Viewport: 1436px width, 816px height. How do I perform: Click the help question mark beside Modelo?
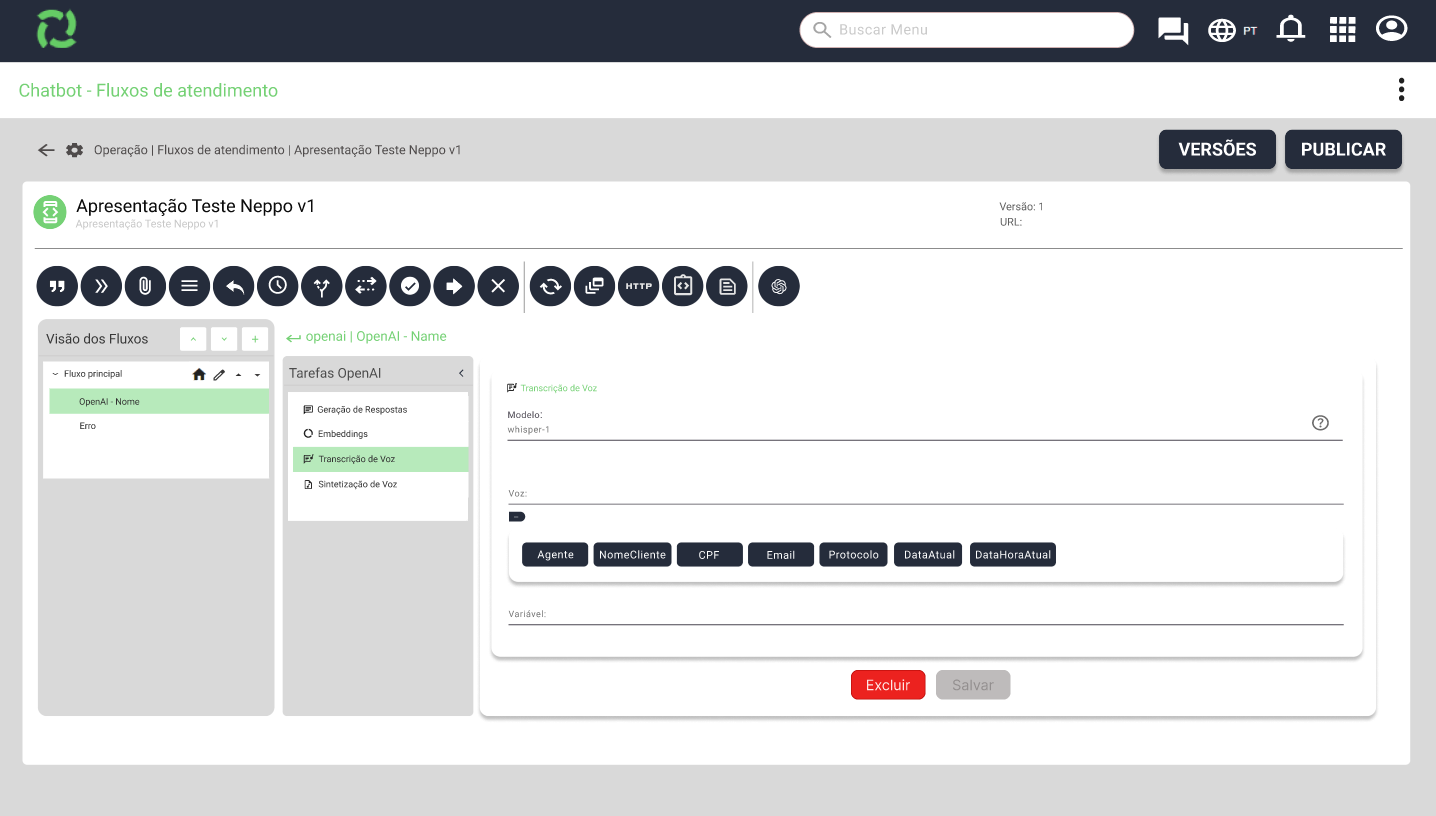1320,423
